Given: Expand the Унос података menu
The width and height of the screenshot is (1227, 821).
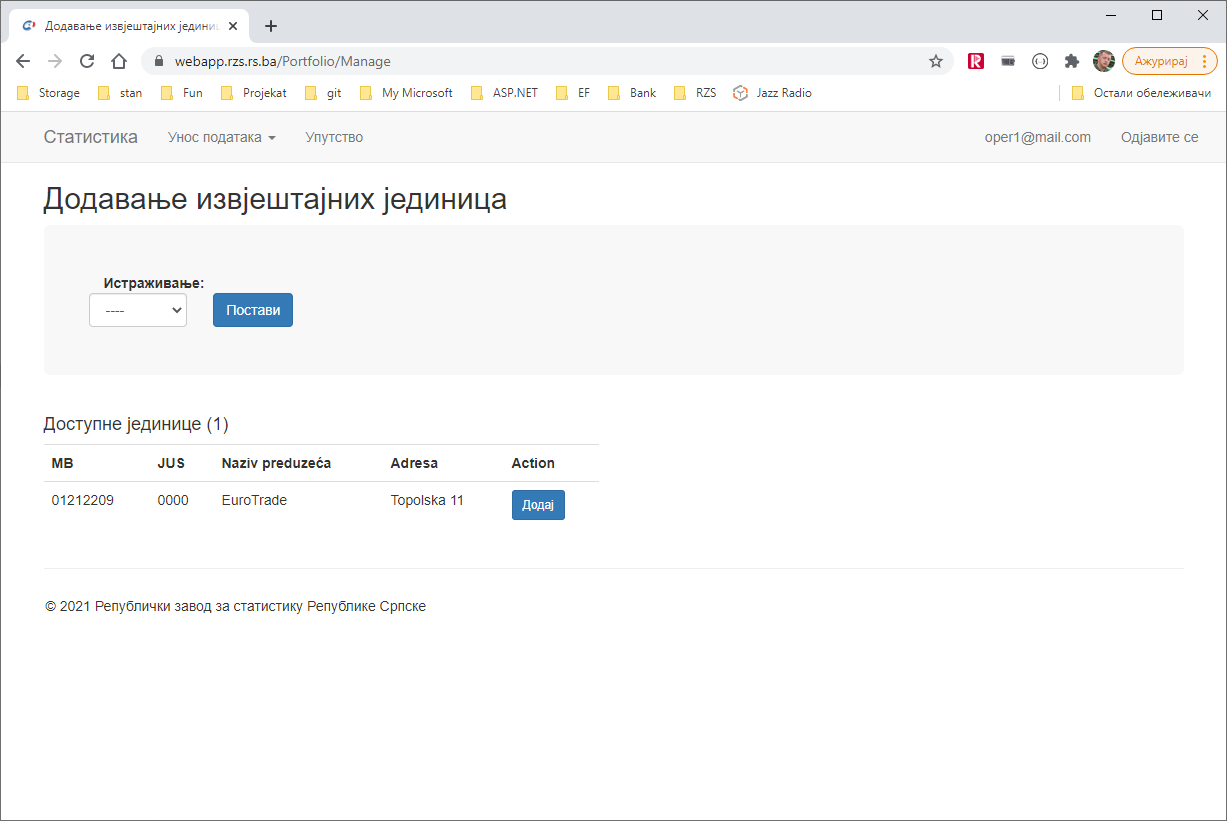Looking at the screenshot, I should click(x=221, y=137).
